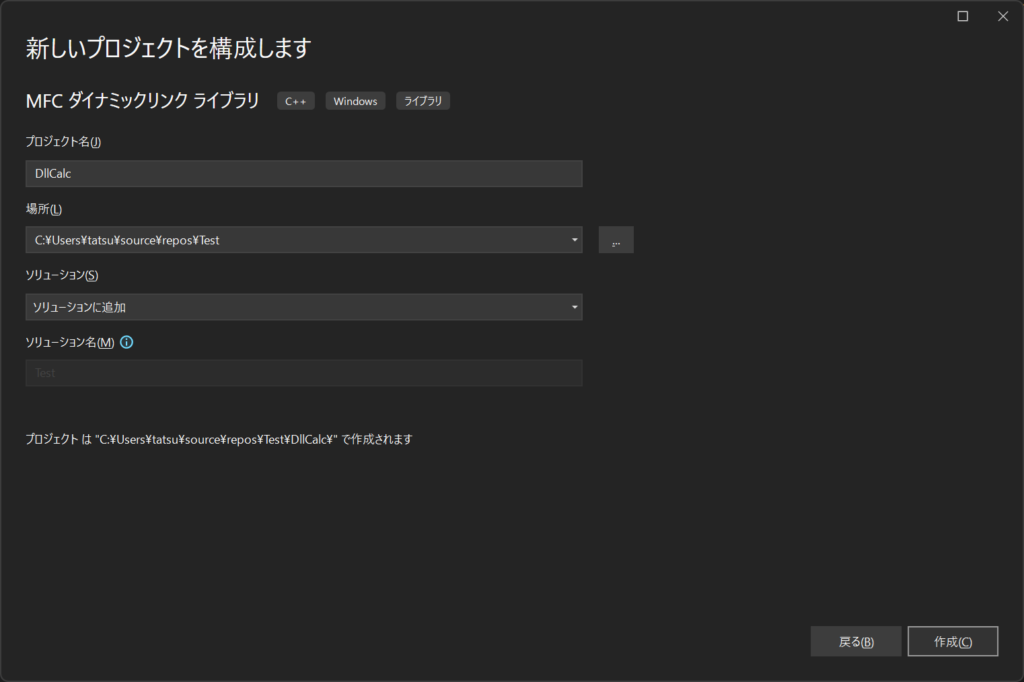The width and height of the screenshot is (1024, 682).
Task: Close the new project dialog
Action: coord(1002,16)
